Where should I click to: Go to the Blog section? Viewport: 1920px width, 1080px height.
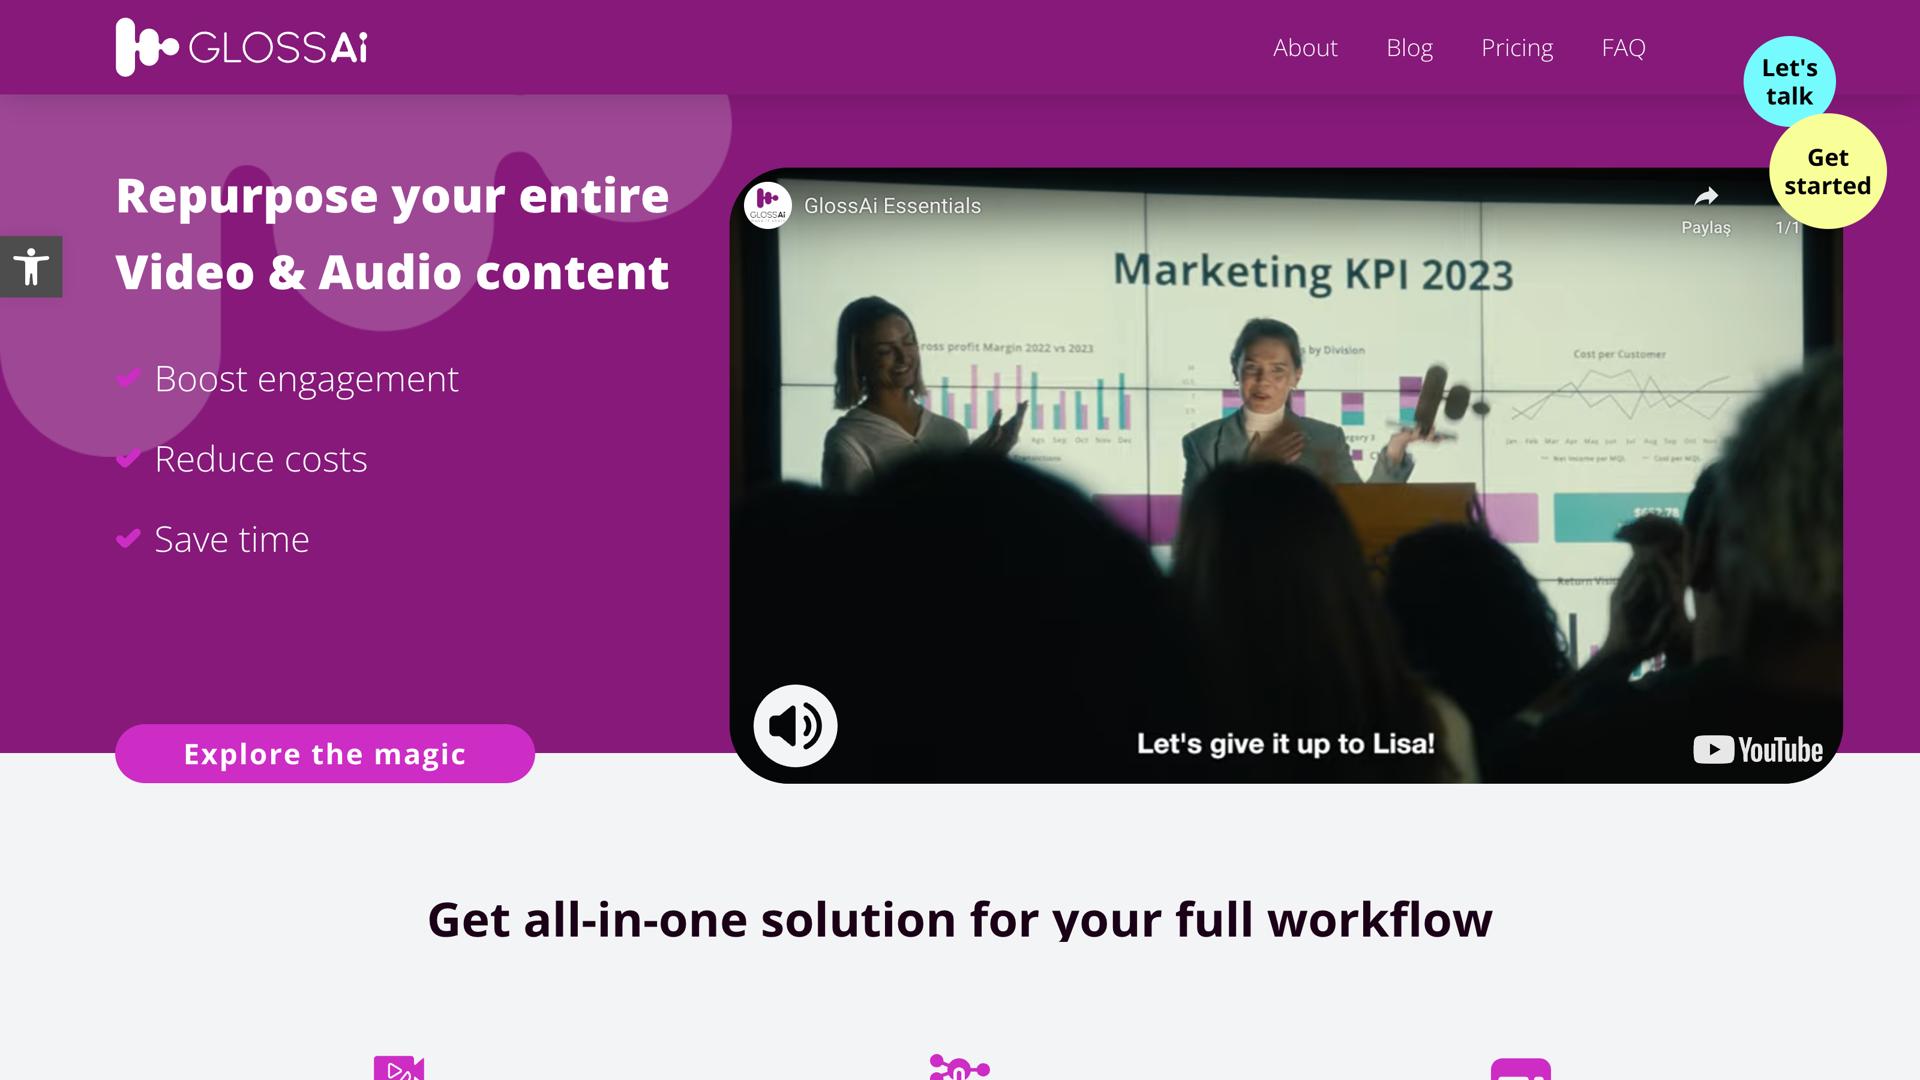tap(1409, 48)
